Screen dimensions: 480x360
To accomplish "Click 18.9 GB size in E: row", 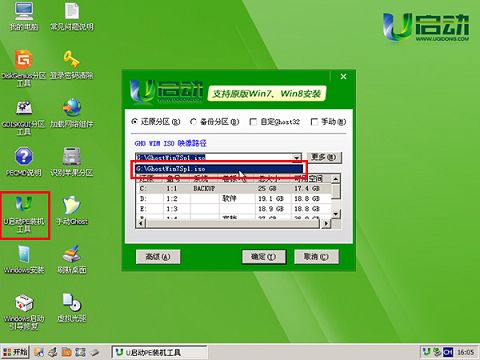I will coord(271,209).
